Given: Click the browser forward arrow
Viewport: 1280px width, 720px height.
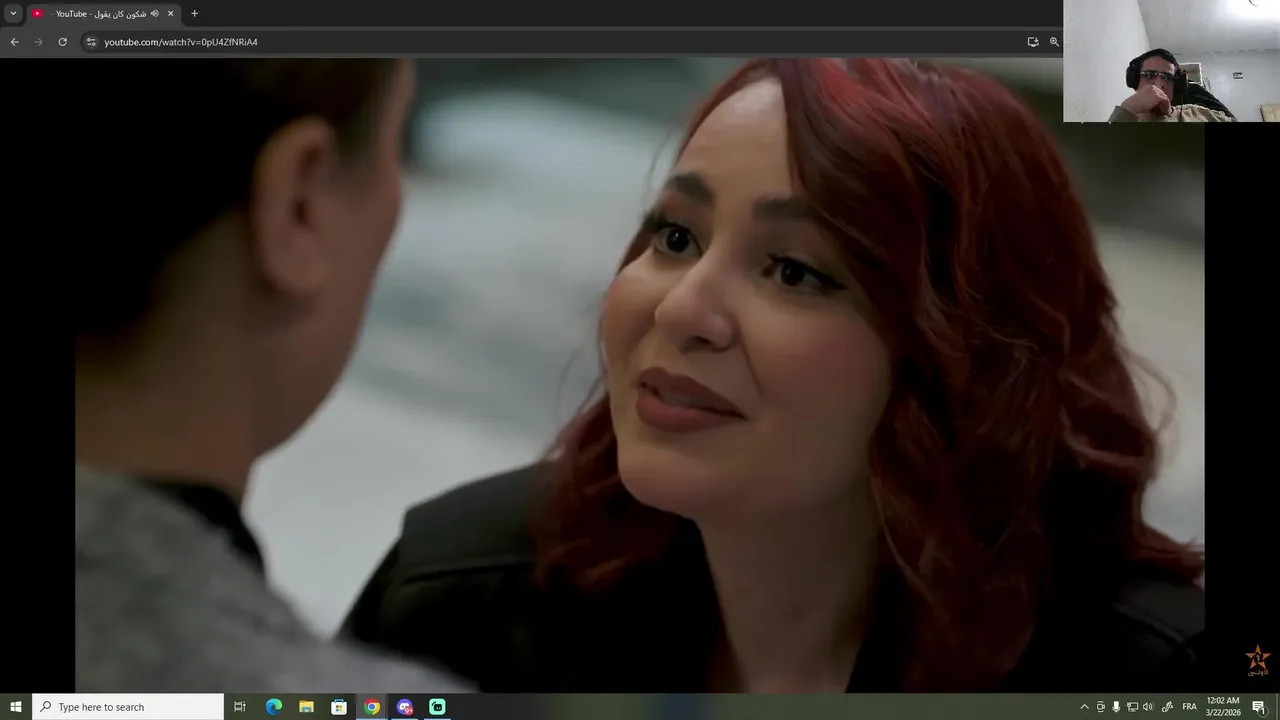Looking at the screenshot, I should (38, 42).
